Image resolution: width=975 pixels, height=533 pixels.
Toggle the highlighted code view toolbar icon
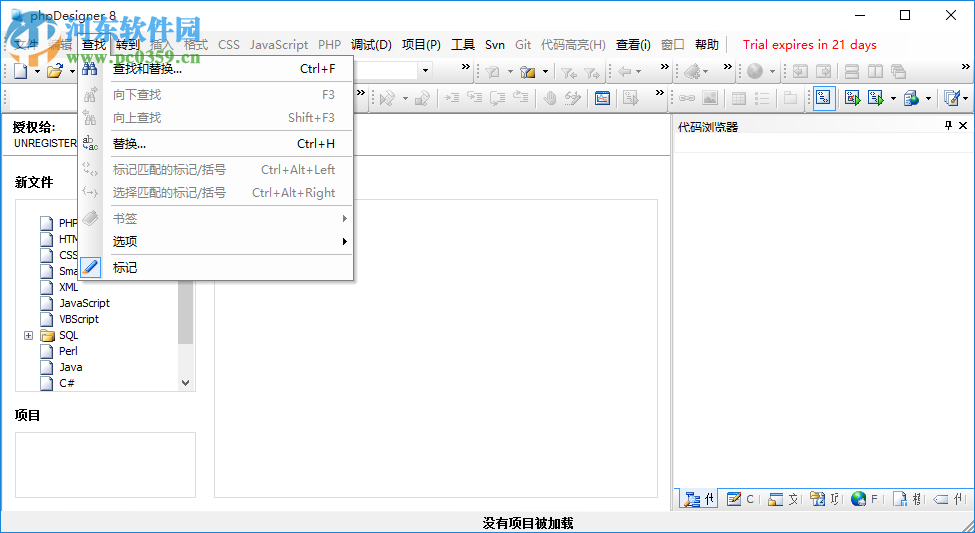824,98
